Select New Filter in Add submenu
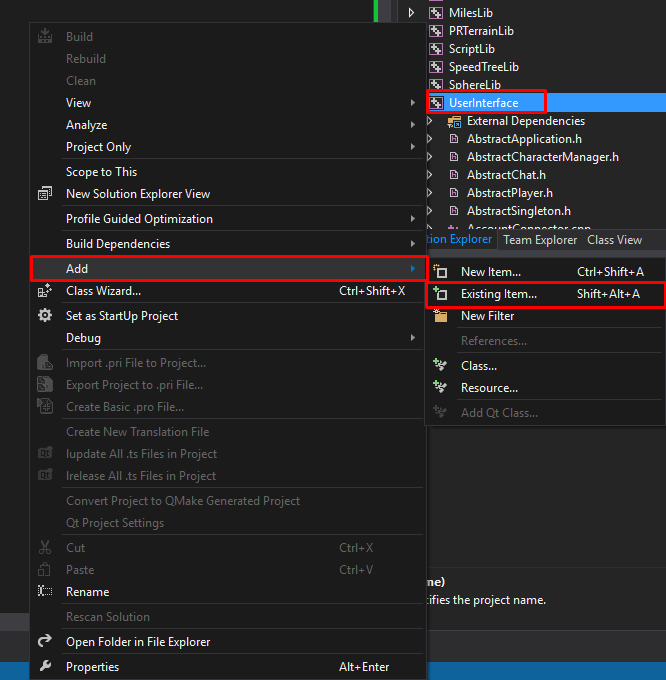This screenshot has width=666, height=680. 545,316
